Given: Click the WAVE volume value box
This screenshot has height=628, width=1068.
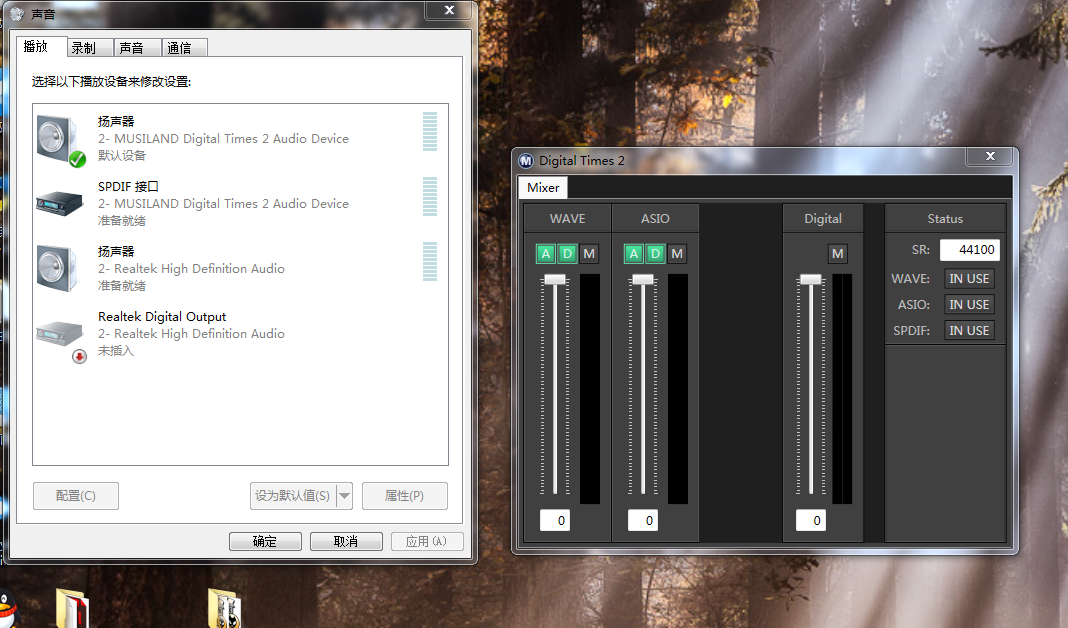Looking at the screenshot, I should coord(555,520).
